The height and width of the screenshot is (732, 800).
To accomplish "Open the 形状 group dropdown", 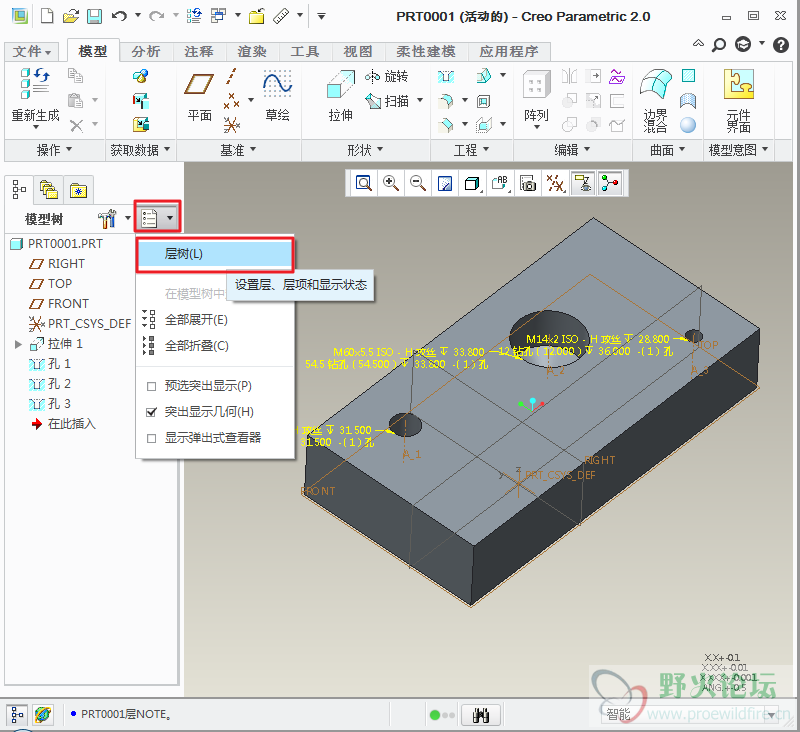I will 365,150.
